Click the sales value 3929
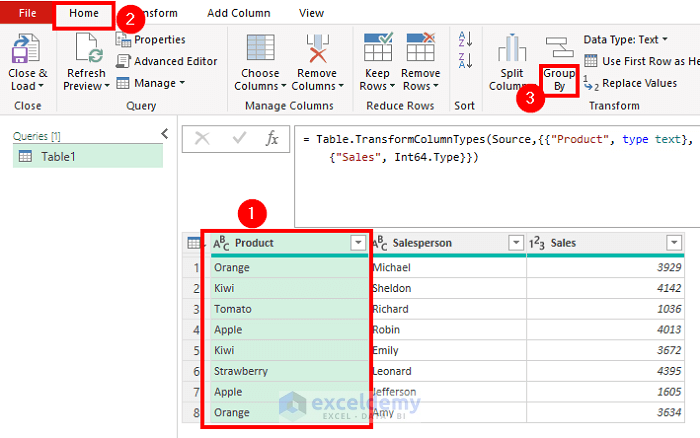Screen dimensions: 700x438 coord(605,267)
